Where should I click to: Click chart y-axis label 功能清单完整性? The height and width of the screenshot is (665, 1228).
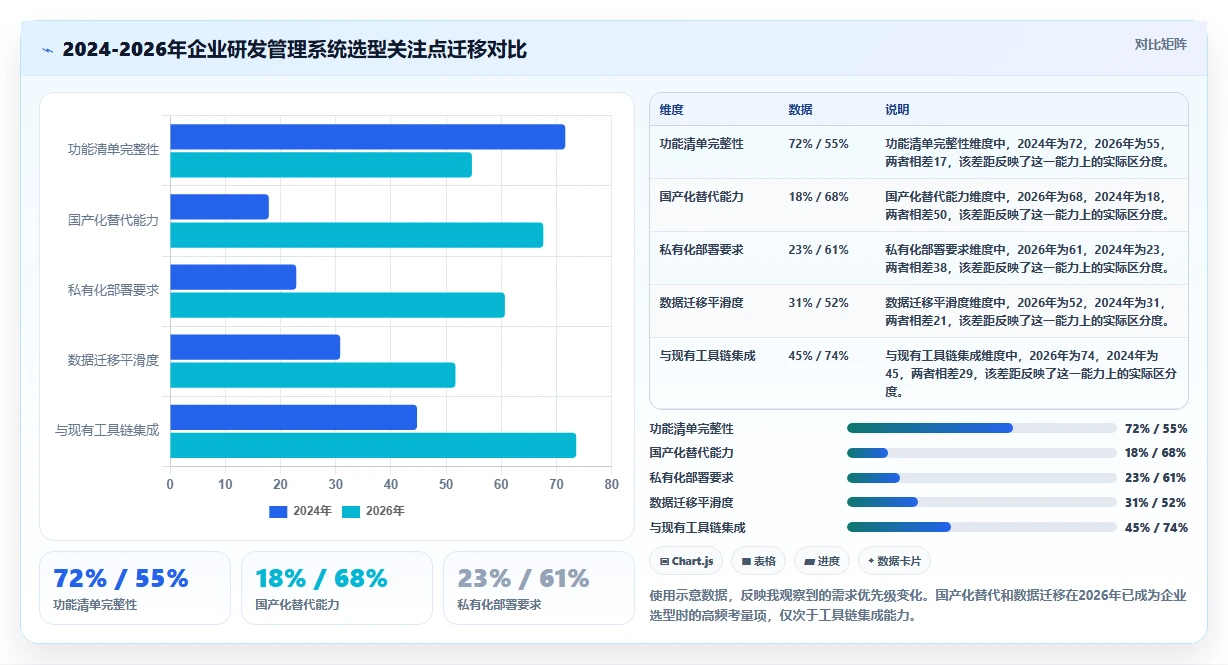point(113,150)
